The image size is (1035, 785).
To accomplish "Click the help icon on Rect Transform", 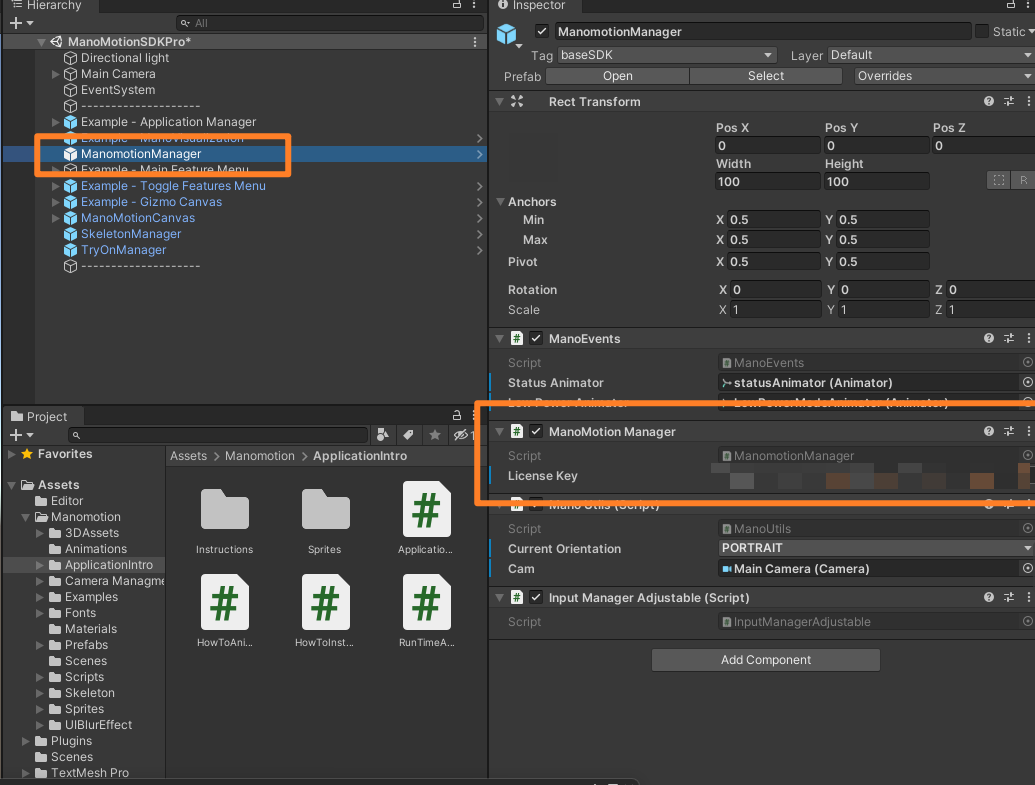I will [x=989, y=101].
